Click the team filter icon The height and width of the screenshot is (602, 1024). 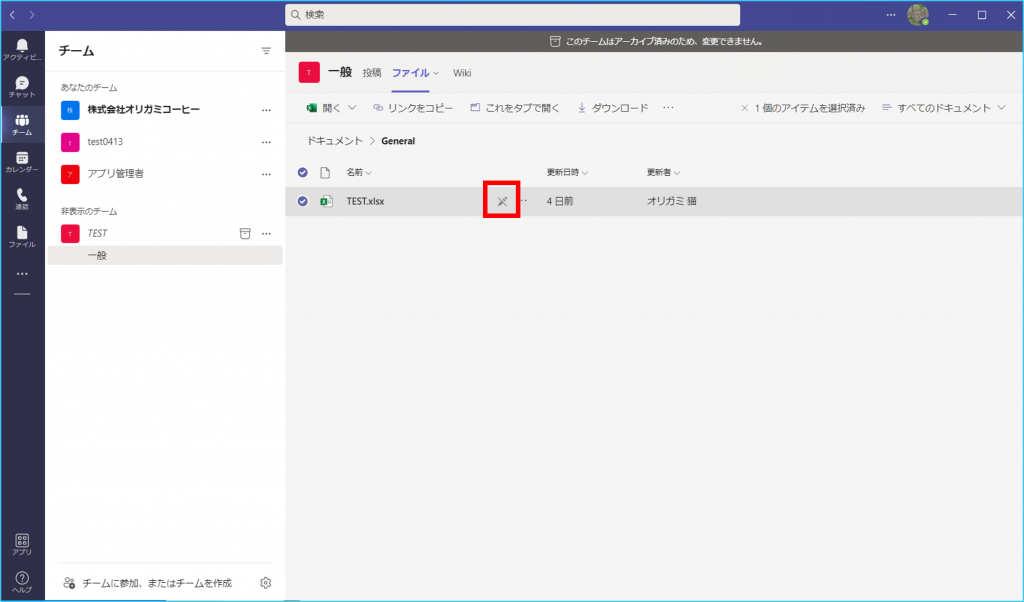tap(266, 51)
